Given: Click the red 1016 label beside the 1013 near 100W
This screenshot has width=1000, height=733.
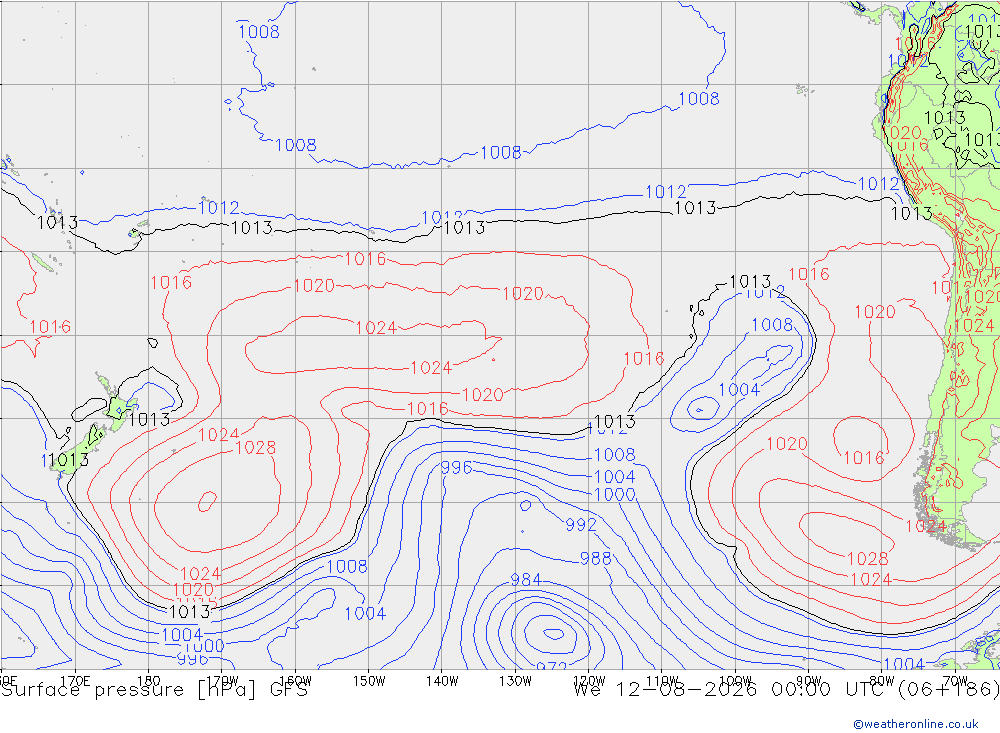Looking at the screenshot, I should click(x=809, y=274).
